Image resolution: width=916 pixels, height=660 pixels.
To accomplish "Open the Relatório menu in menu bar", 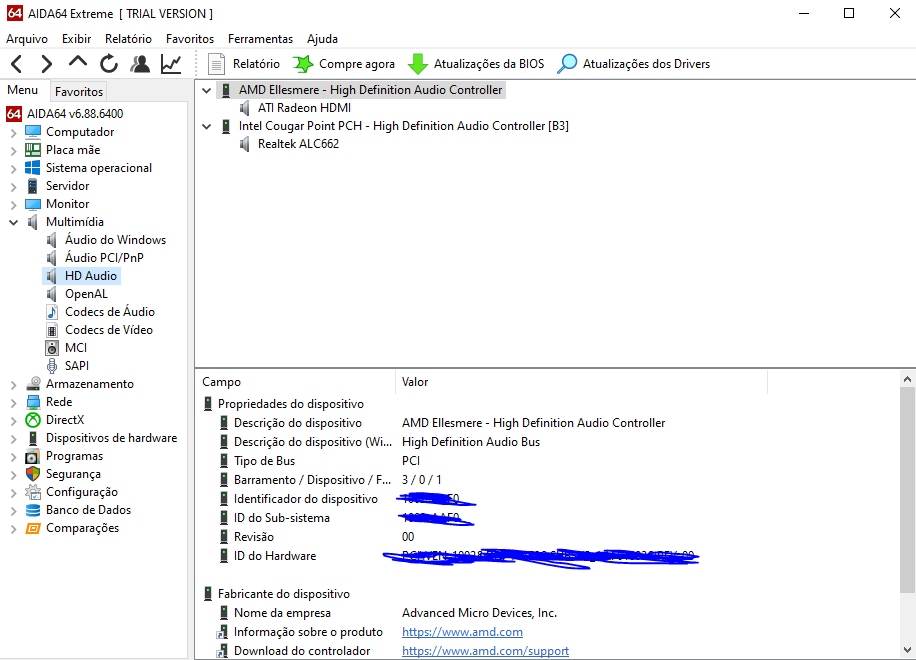I will (x=129, y=39).
